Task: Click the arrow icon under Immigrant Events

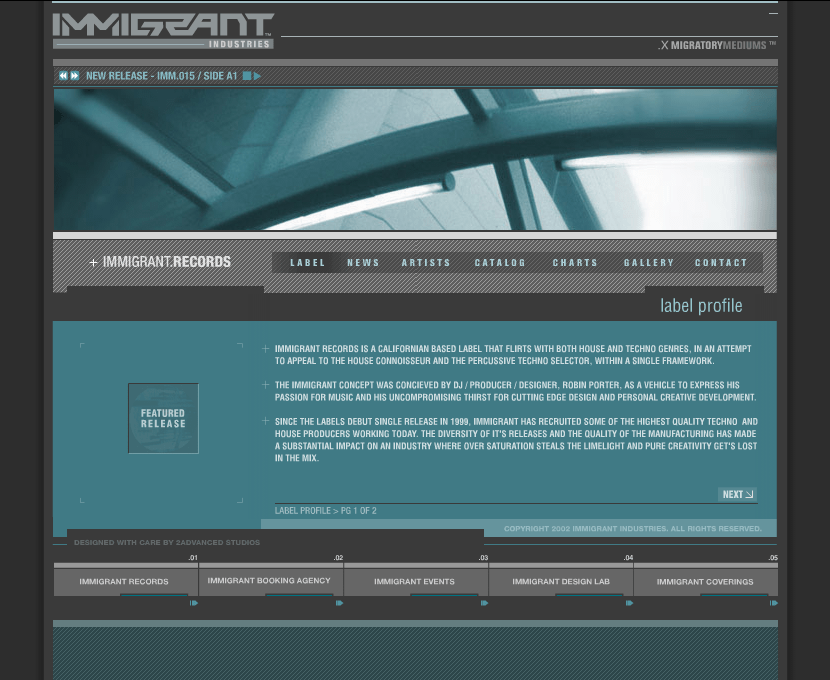Action: pyautogui.click(x=484, y=603)
